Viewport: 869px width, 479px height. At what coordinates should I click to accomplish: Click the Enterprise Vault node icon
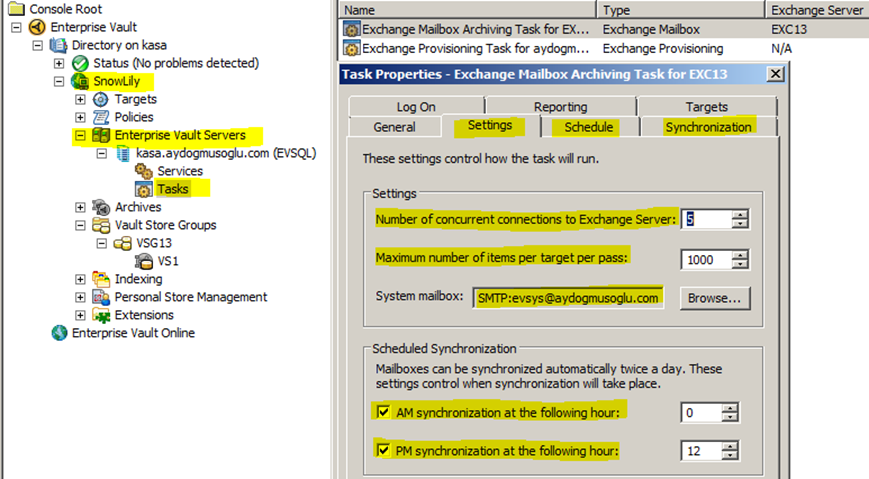37,27
